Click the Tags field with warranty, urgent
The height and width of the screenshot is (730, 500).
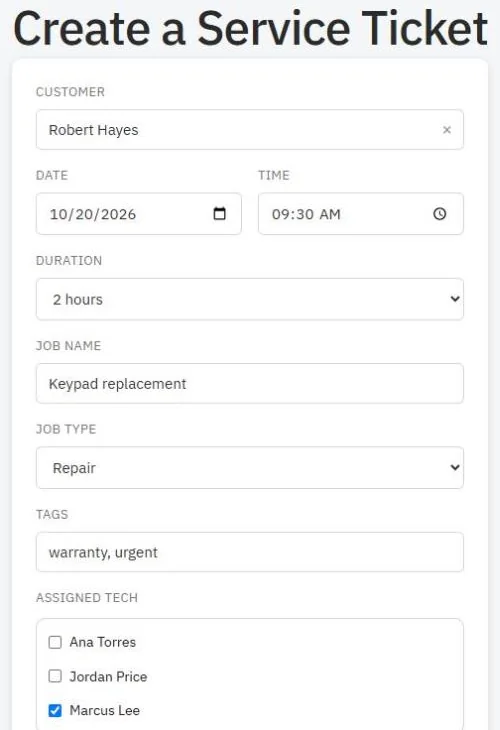[x=250, y=552]
